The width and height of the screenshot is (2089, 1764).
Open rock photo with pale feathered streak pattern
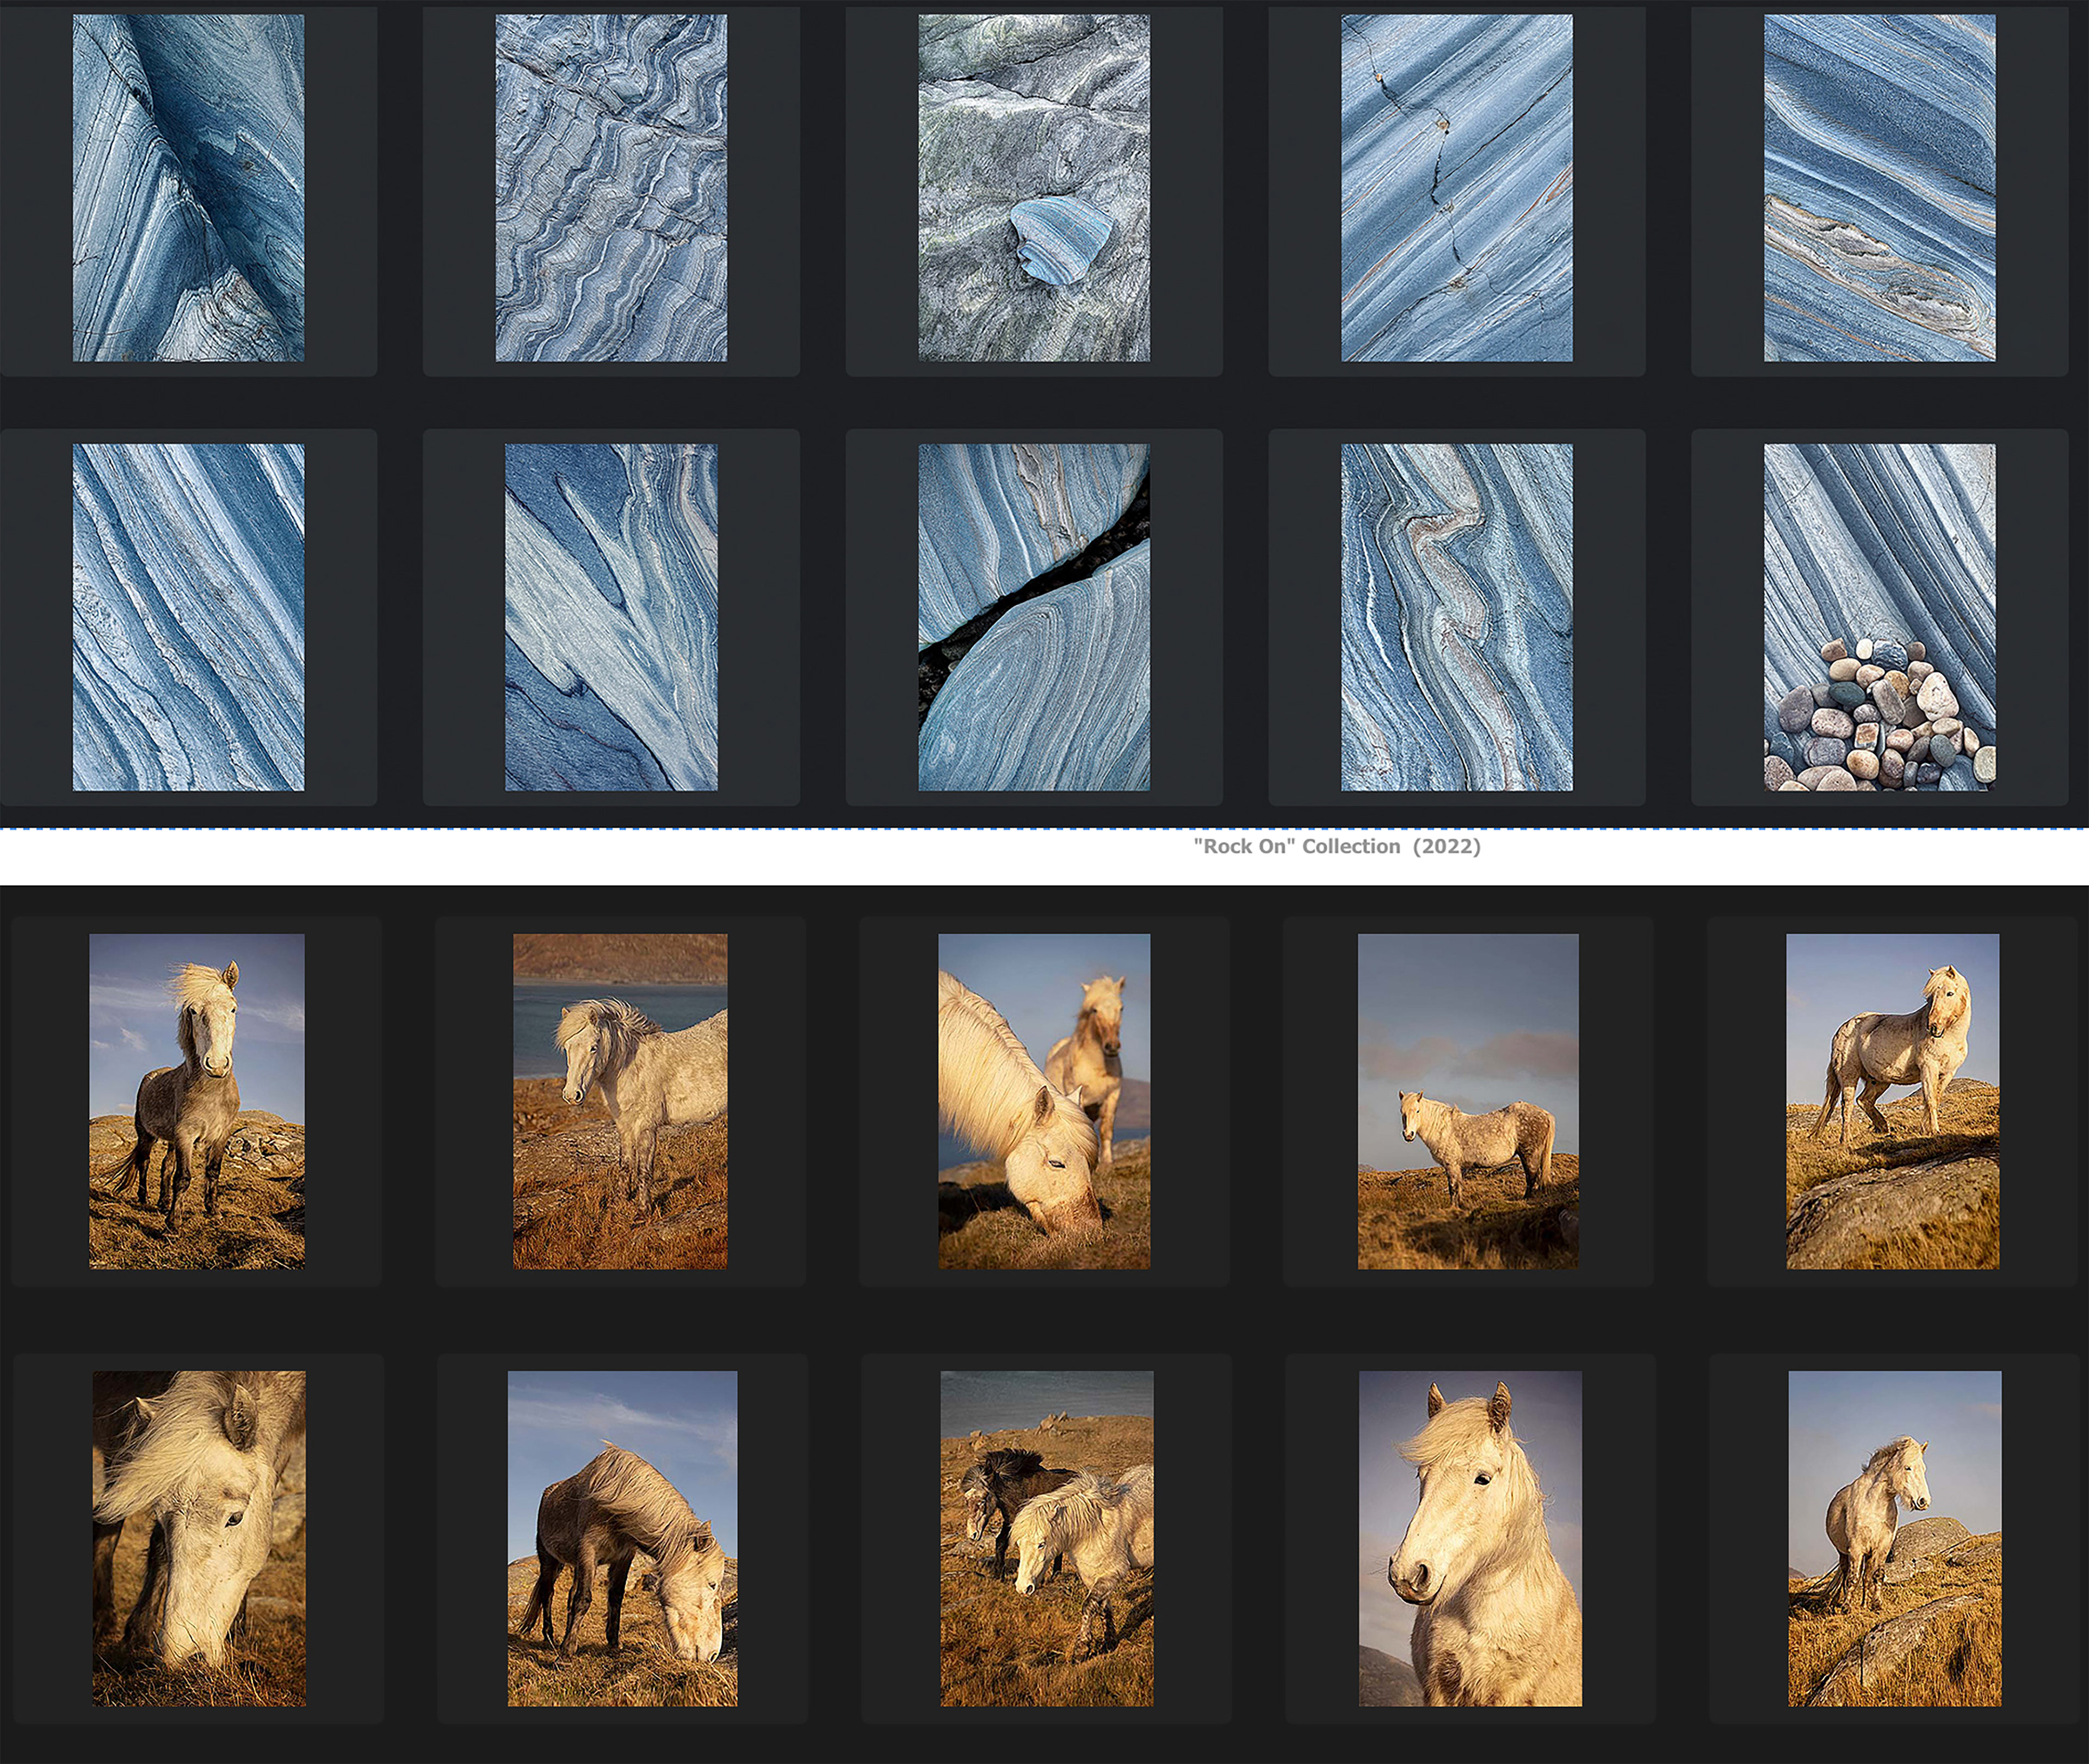(611, 617)
